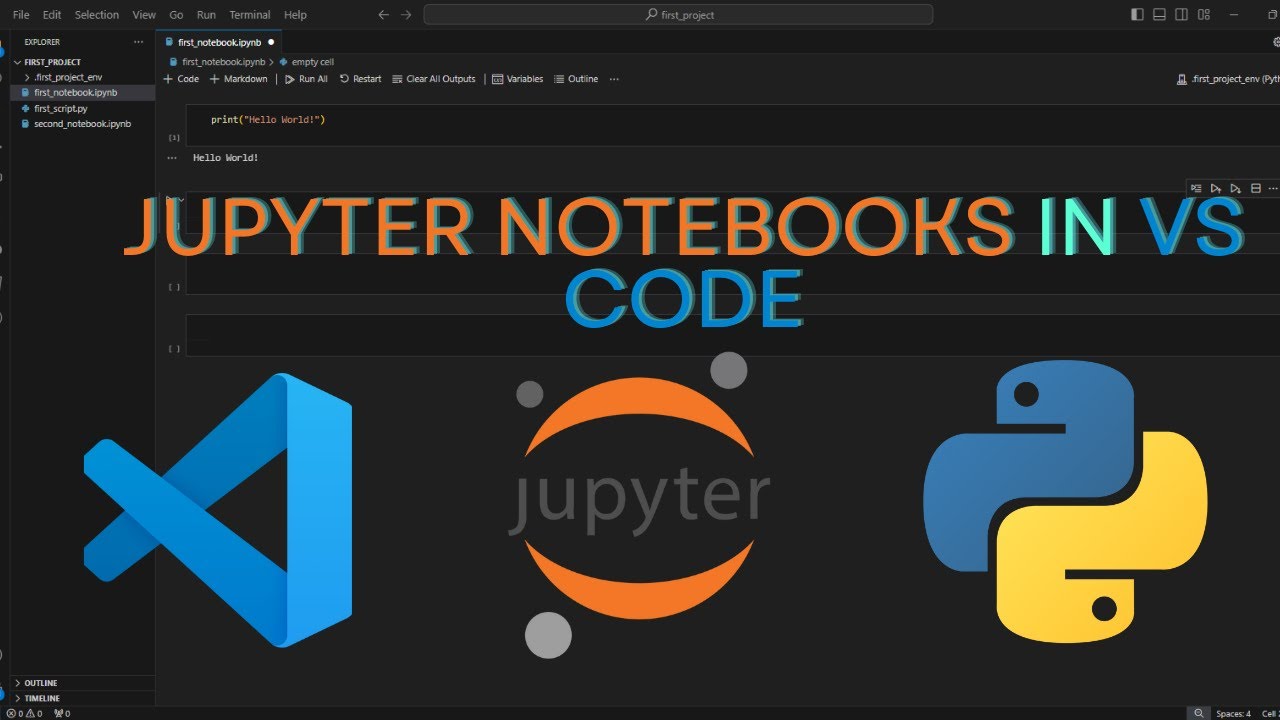Toggle the bottom panel layout icon

[1159, 15]
